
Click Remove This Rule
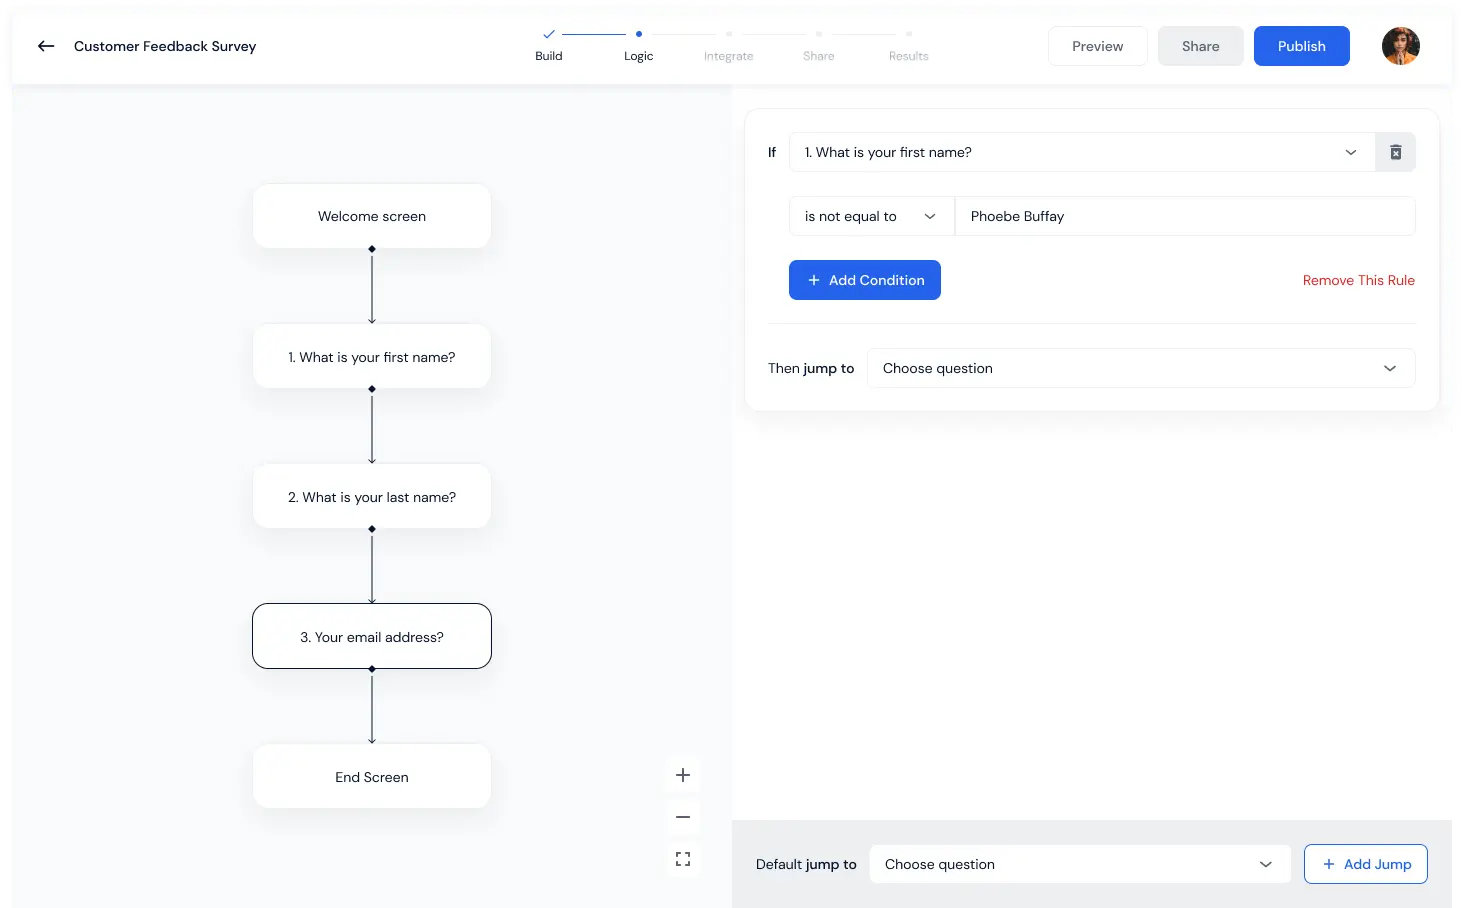coord(1358,280)
